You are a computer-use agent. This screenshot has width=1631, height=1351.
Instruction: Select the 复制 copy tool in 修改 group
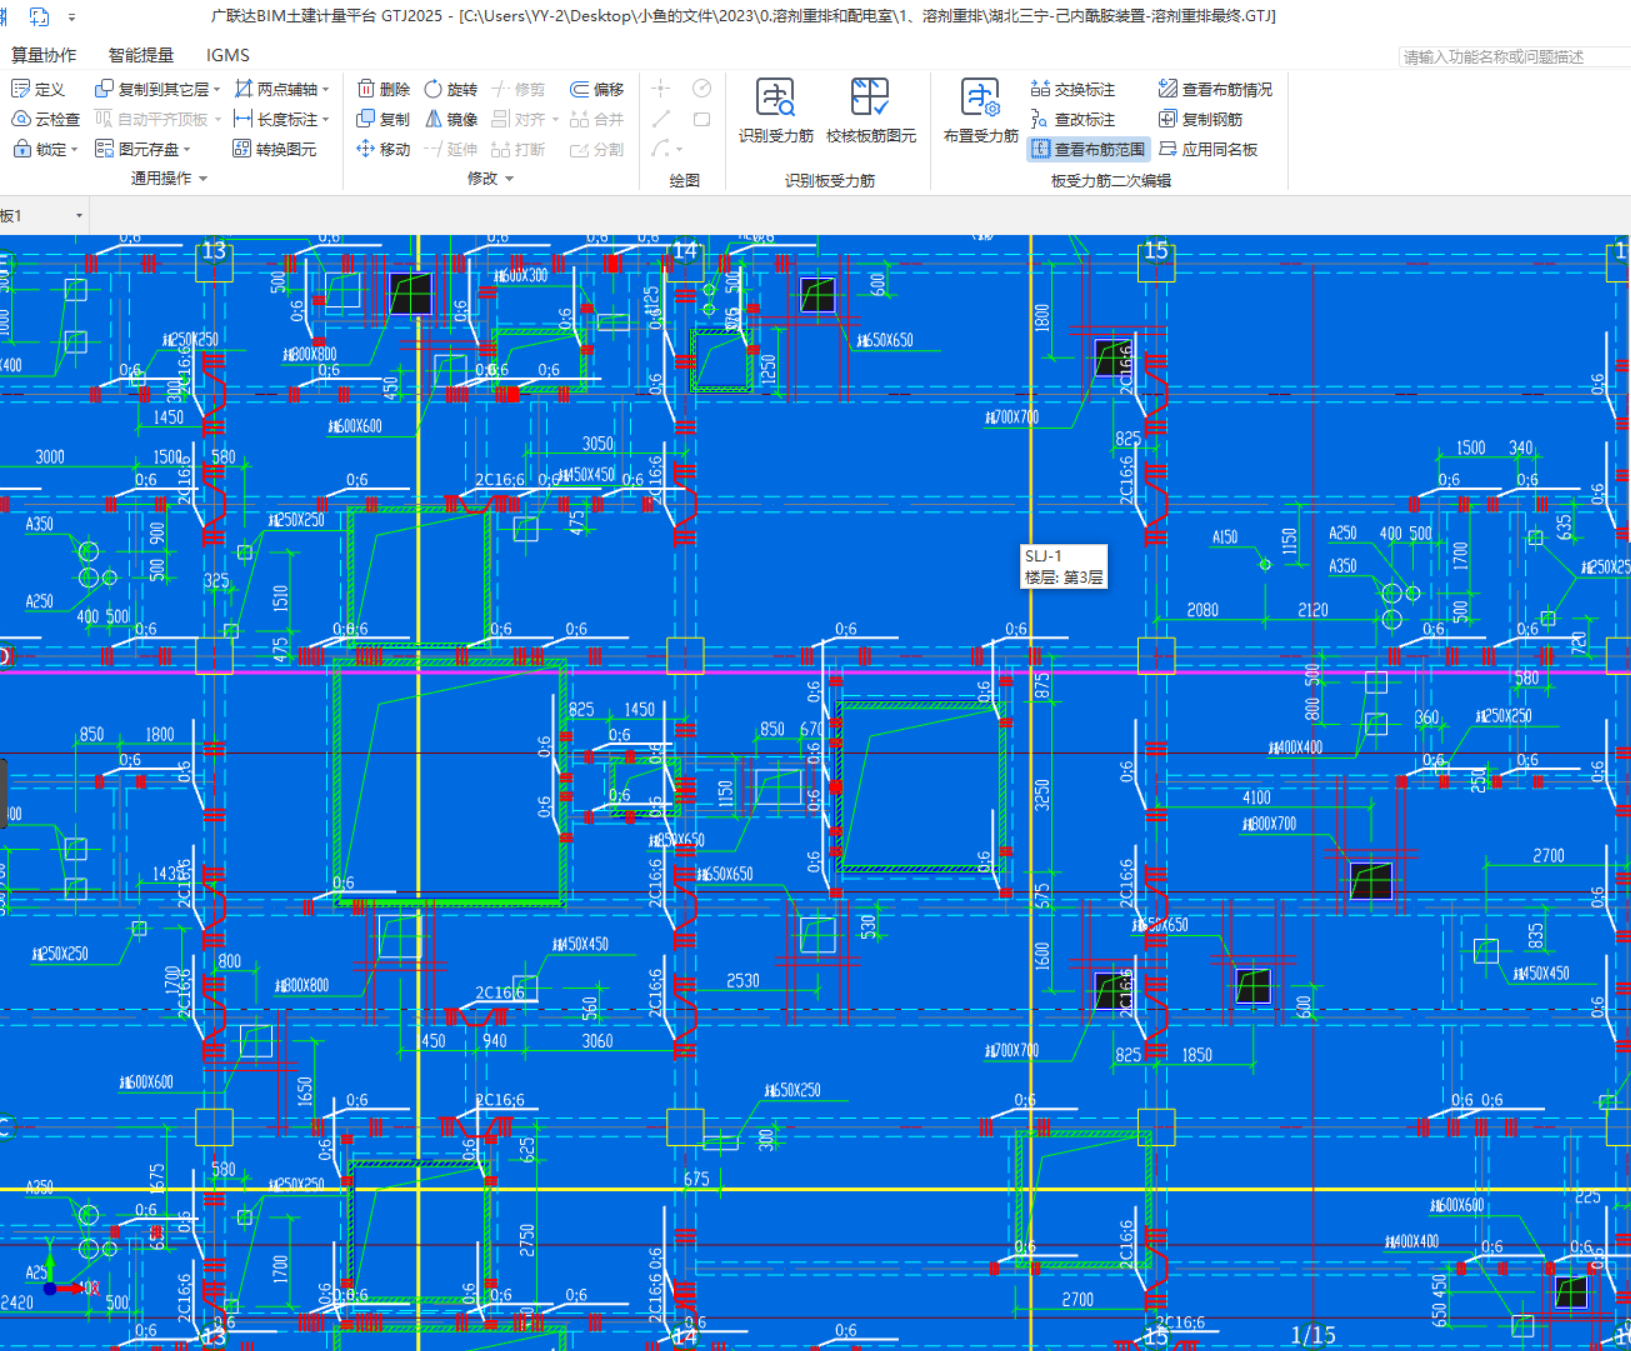pyautogui.click(x=384, y=119)
